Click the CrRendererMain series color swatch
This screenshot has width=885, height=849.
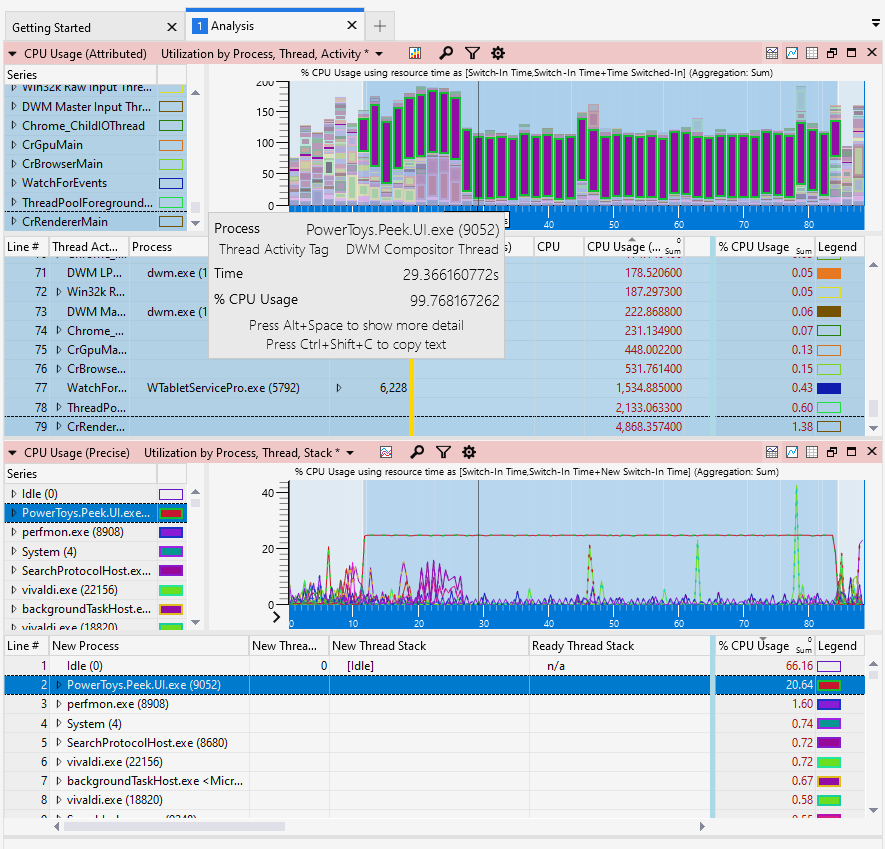click(x=171, y=222)
